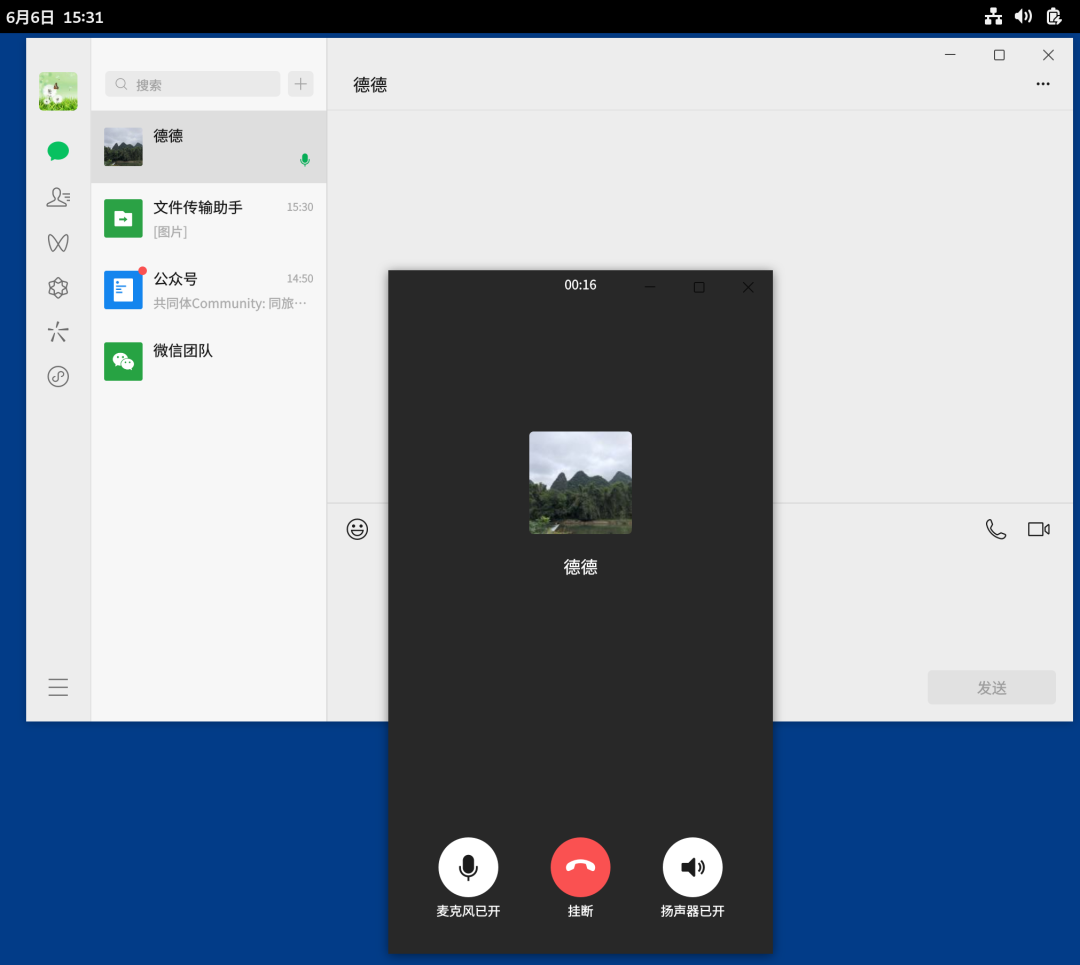Start a voice call with the phone icon
Image resolution: width=1080 pixels, height=965 pixels.
(x=995, y=529)
